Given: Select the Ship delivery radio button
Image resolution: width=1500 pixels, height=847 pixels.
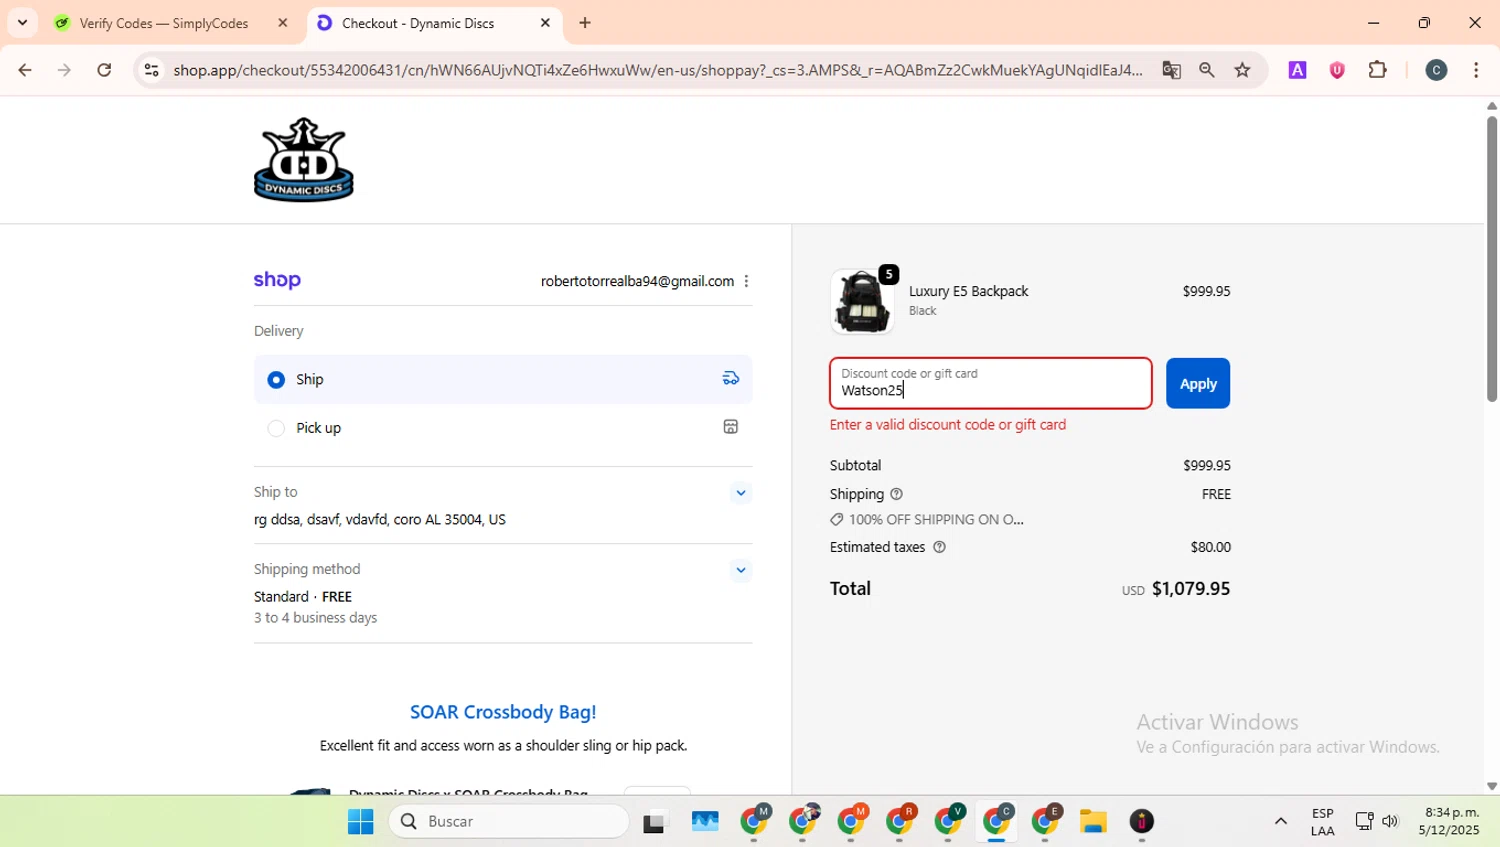Looking at the screenshot, I should (276, 380).
